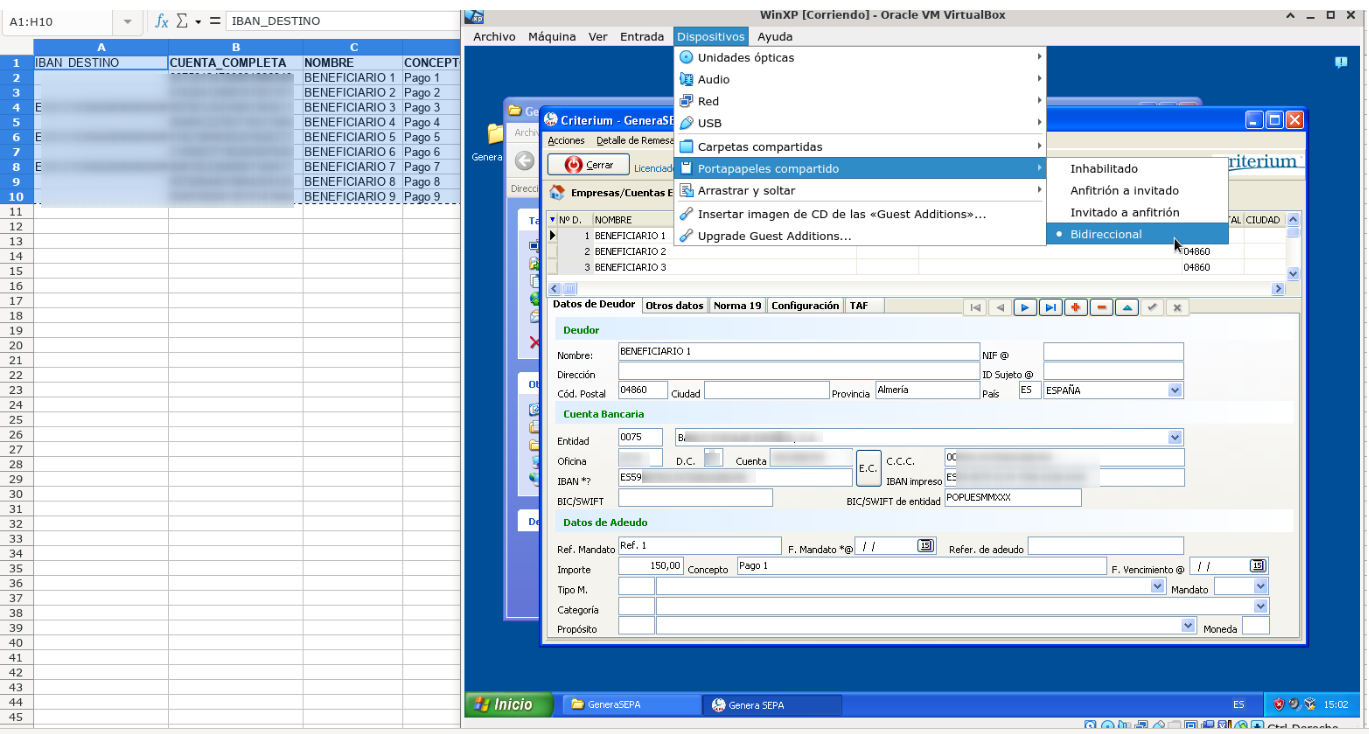The width and height of the screenshot is (1369, 734).
Task: Click next record navigator arrow
Action: [x=1025, y=307]
